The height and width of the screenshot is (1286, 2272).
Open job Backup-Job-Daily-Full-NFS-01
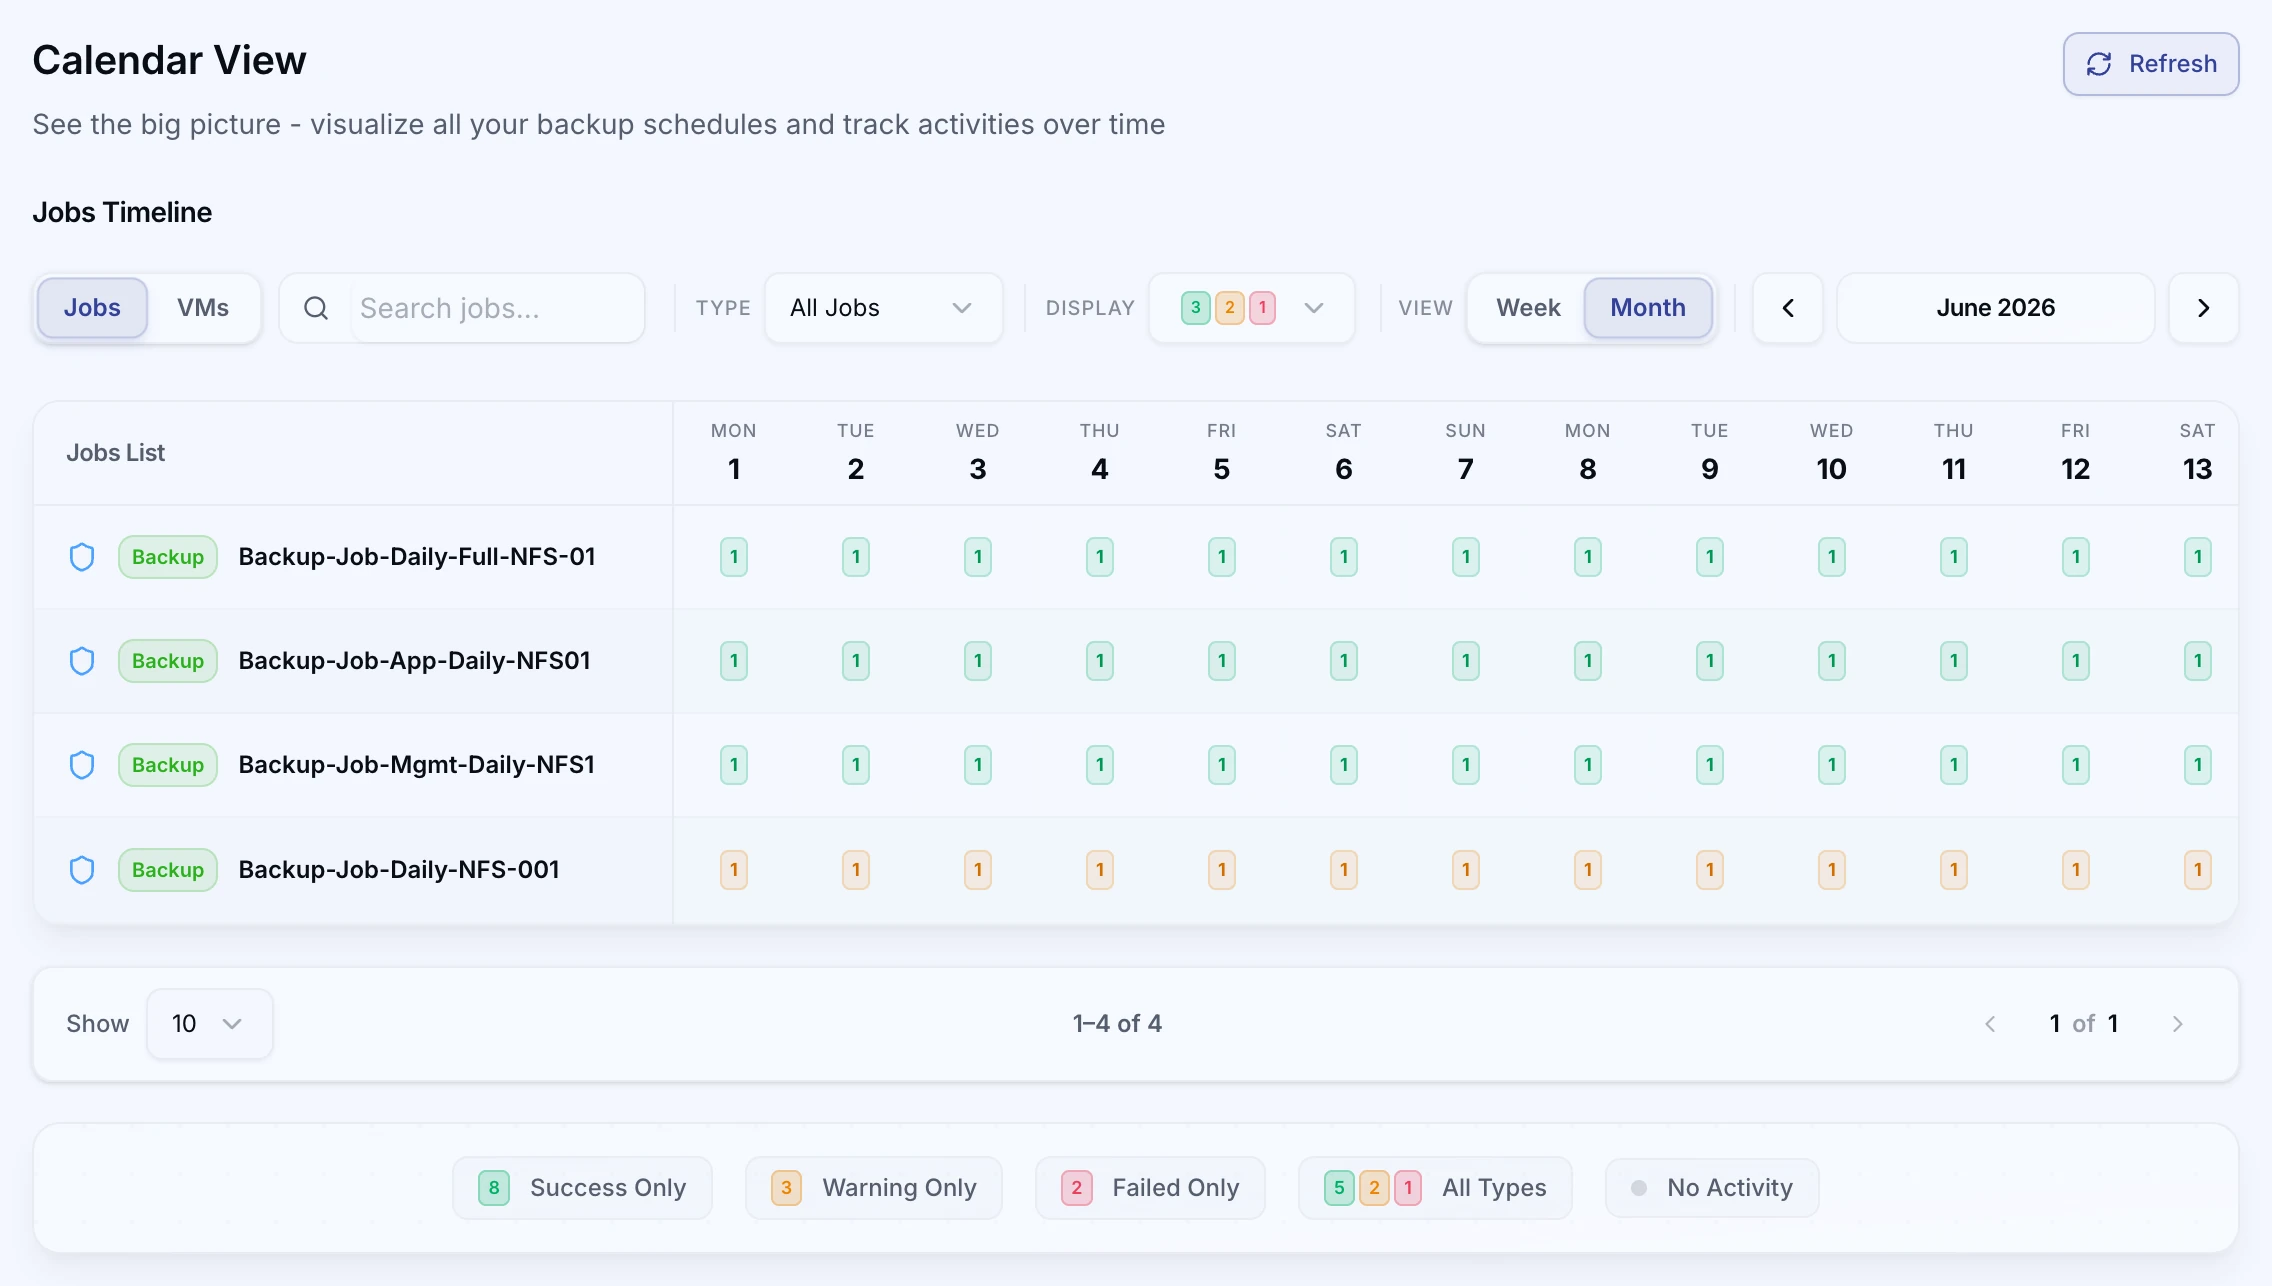[x=417, y=557]
